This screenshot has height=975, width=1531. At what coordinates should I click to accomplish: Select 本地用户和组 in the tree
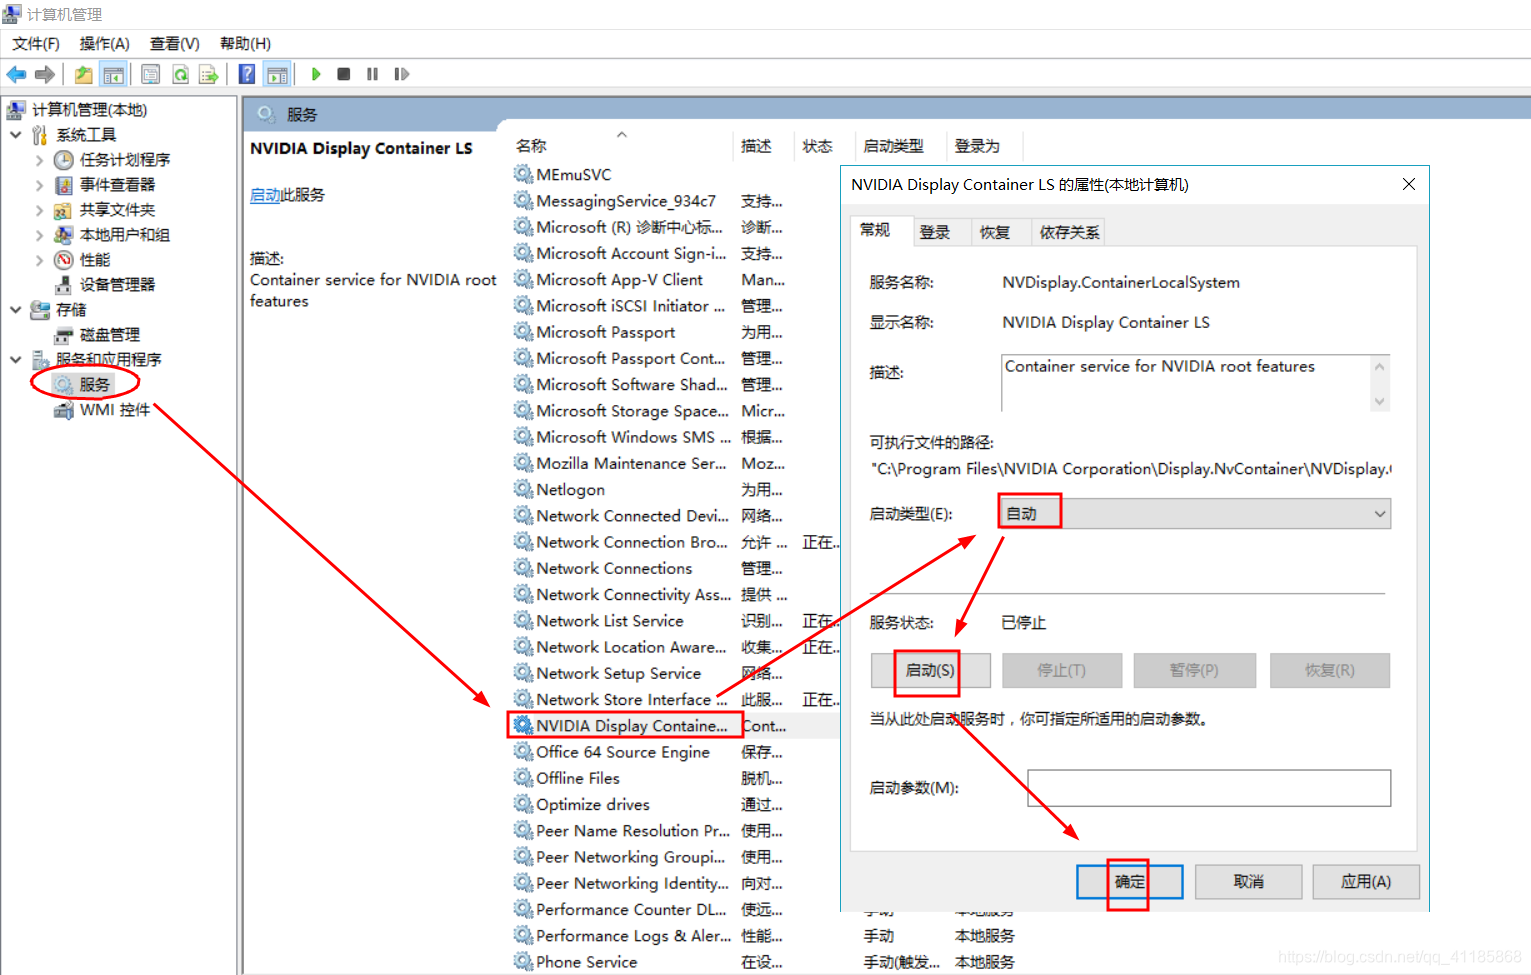coord(124,235)
